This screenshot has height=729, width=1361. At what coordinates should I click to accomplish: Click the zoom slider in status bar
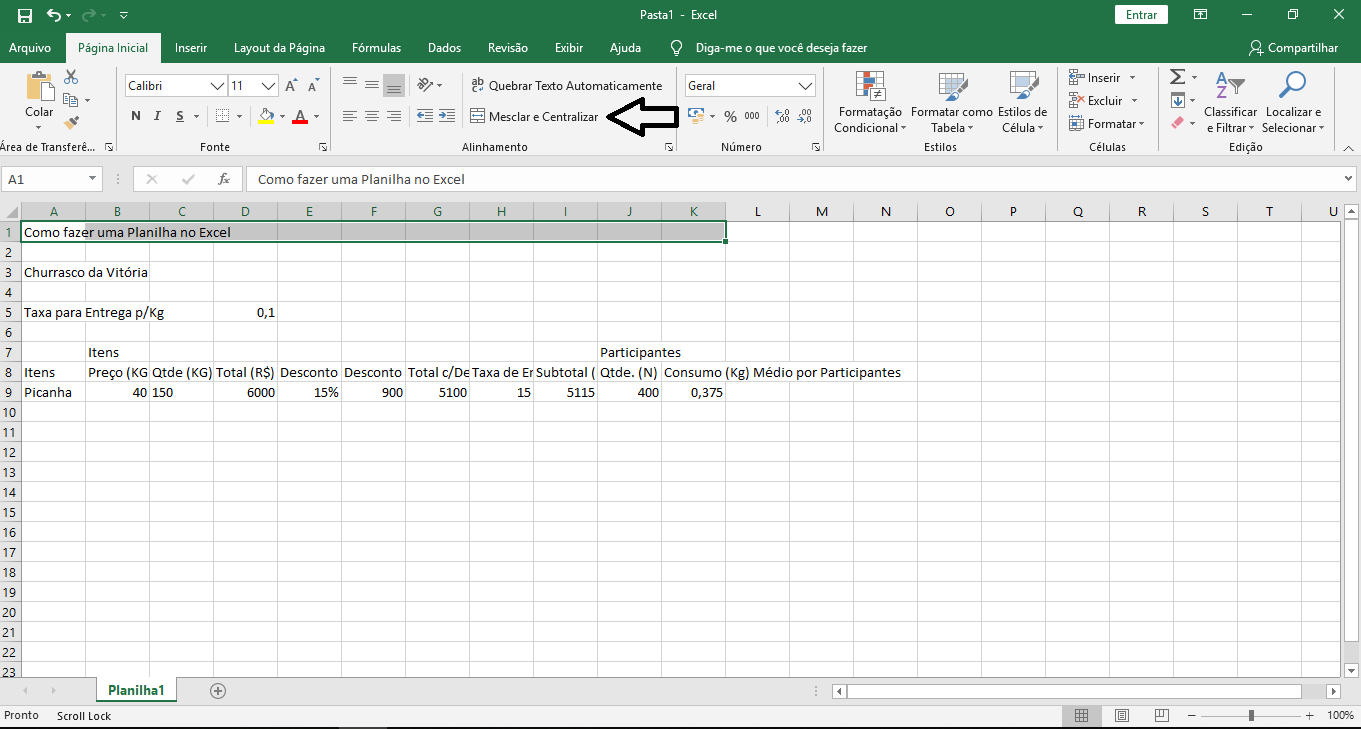point(1251,716)
